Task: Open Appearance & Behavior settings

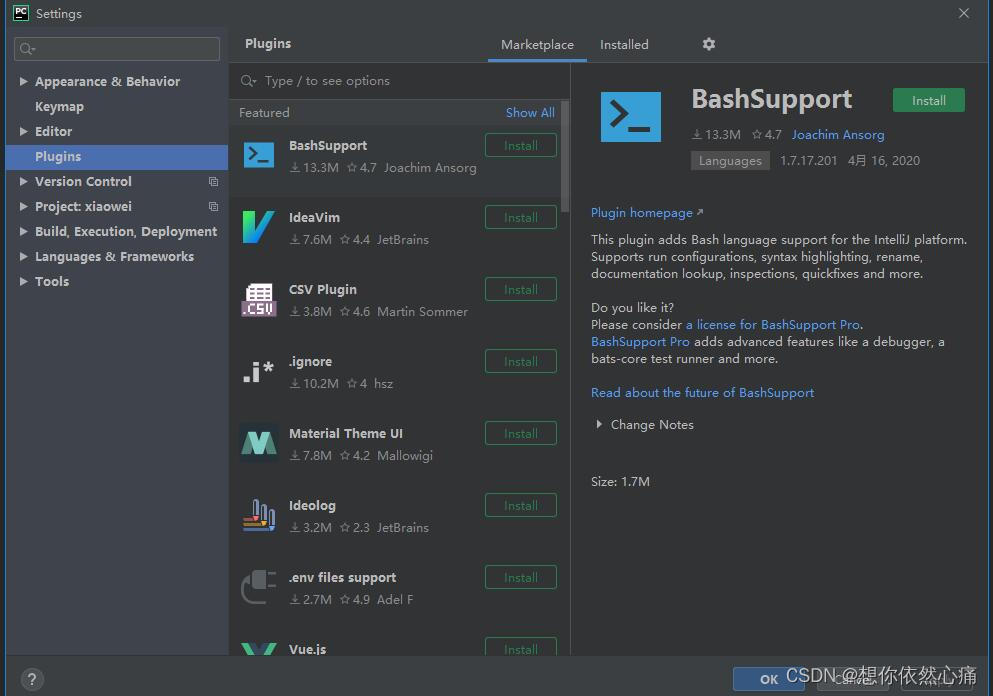Action: (107, 81)
